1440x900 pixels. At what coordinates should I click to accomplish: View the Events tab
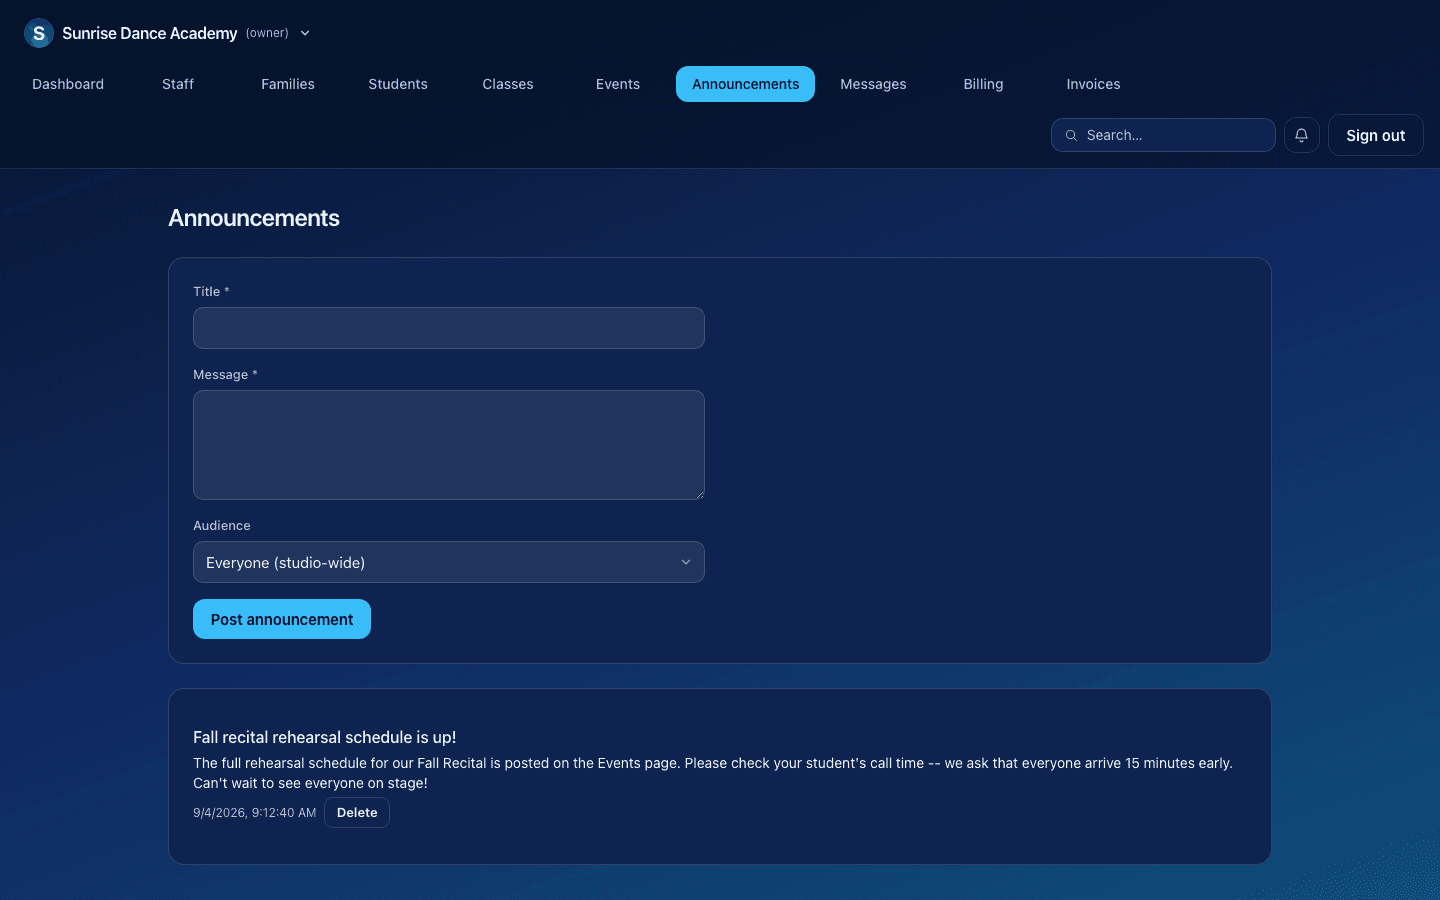[x=618, y=84]
